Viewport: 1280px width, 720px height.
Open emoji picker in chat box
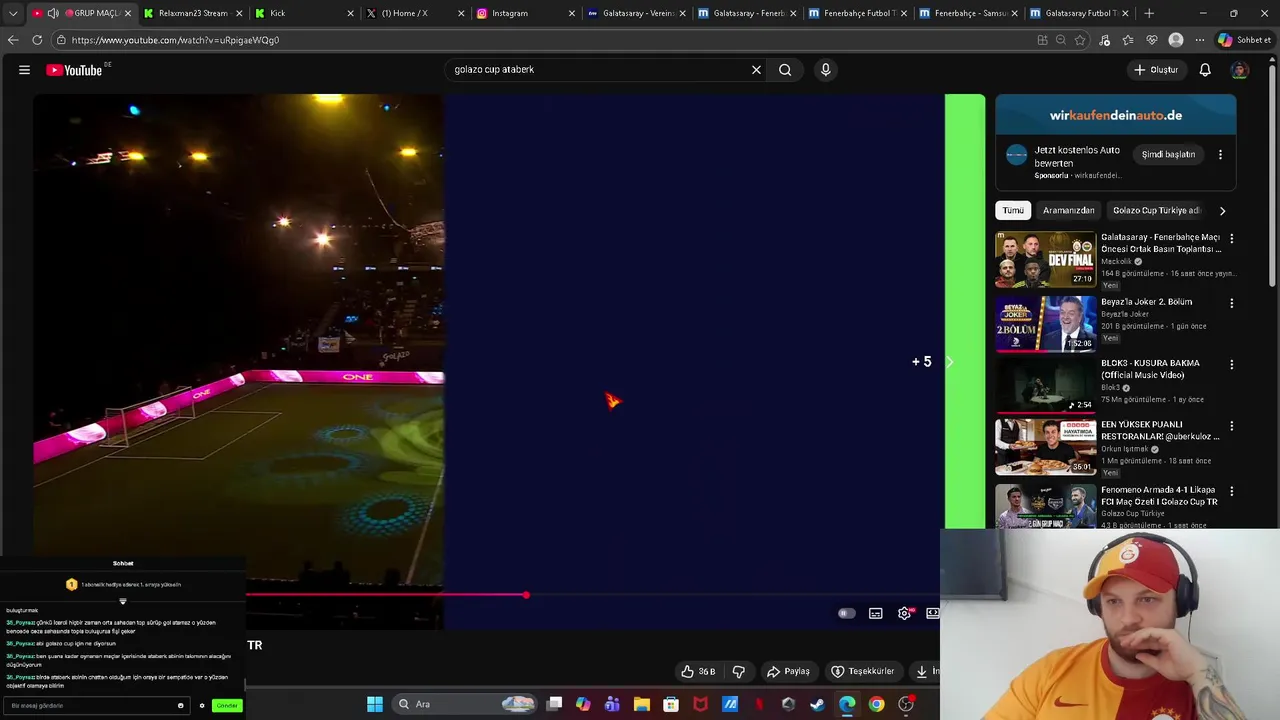(x=181, y=706)
